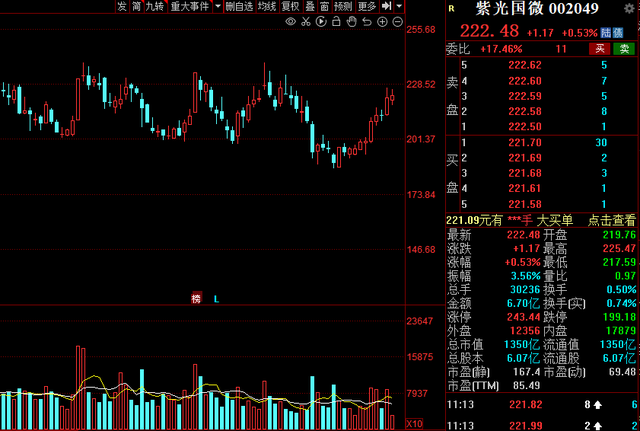Click the 总手 value 30236

(525, 290)
